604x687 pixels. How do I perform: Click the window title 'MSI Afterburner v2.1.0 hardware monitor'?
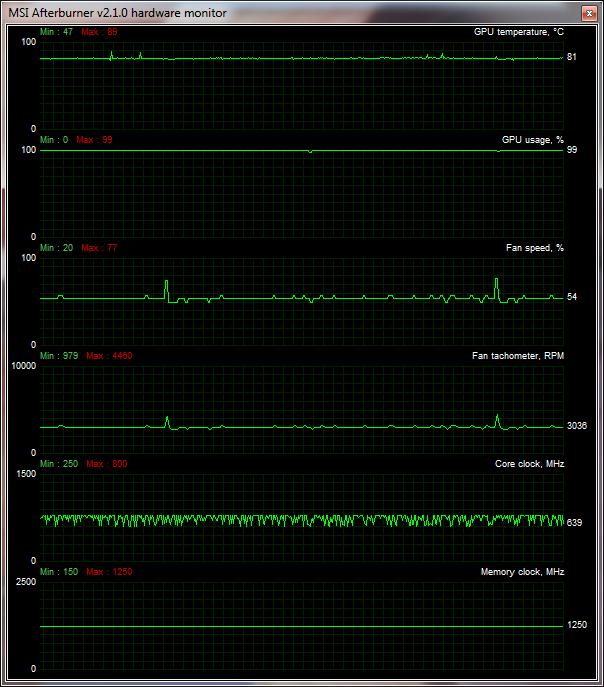click(117, 13)
